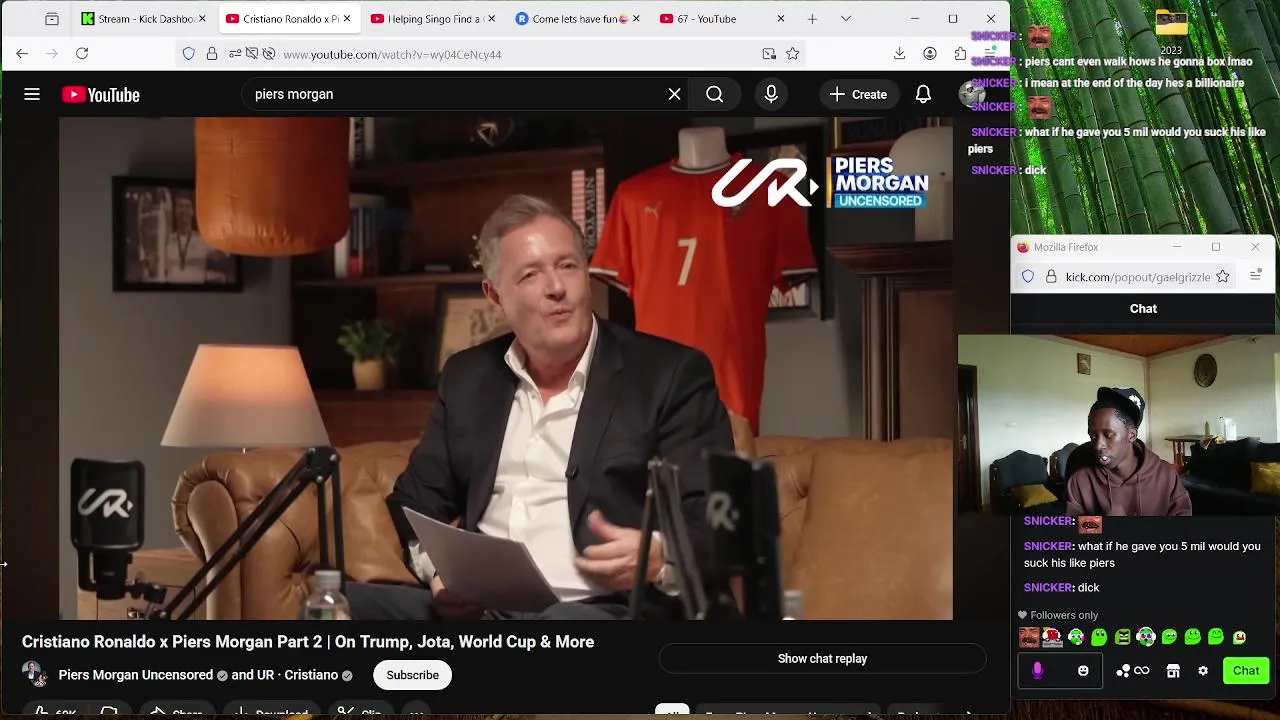Open the Firefox View button in the tab bar
The width and height of the screenshot is (1280, 720).
(52, 19)
